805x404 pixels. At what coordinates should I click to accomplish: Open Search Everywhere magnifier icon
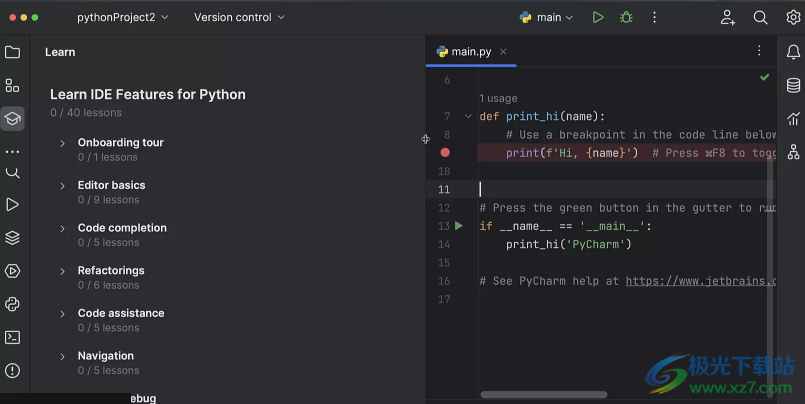(x=760, y=17)
